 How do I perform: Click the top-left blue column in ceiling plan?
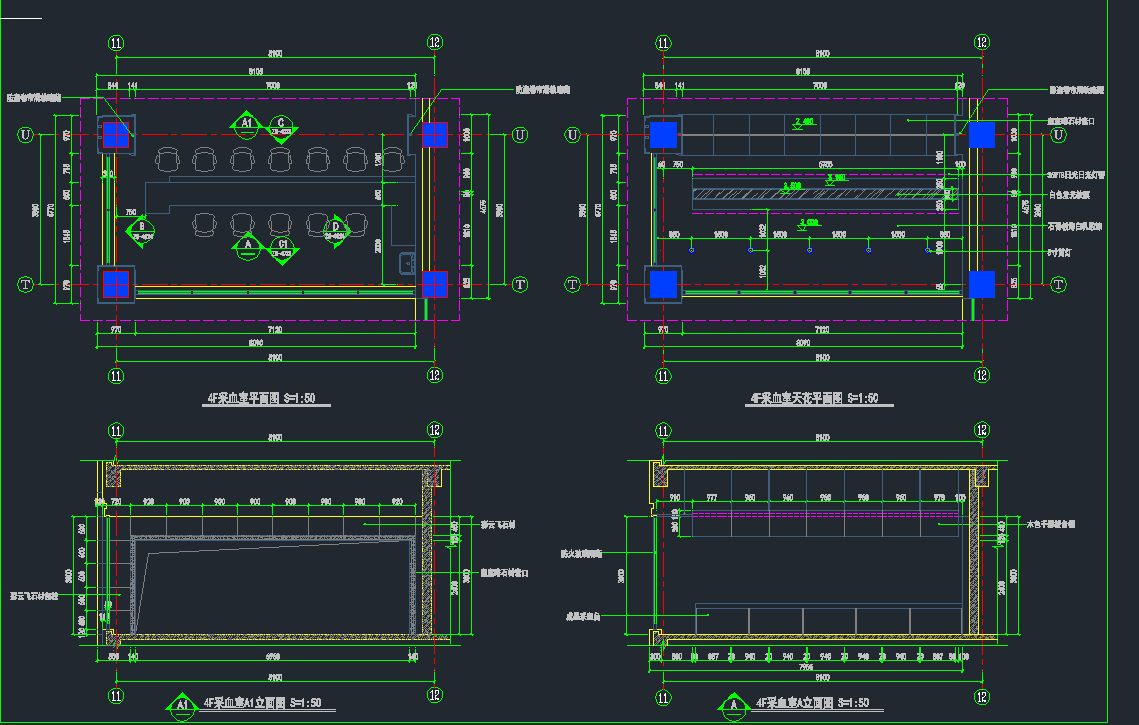tap(663, 135)
